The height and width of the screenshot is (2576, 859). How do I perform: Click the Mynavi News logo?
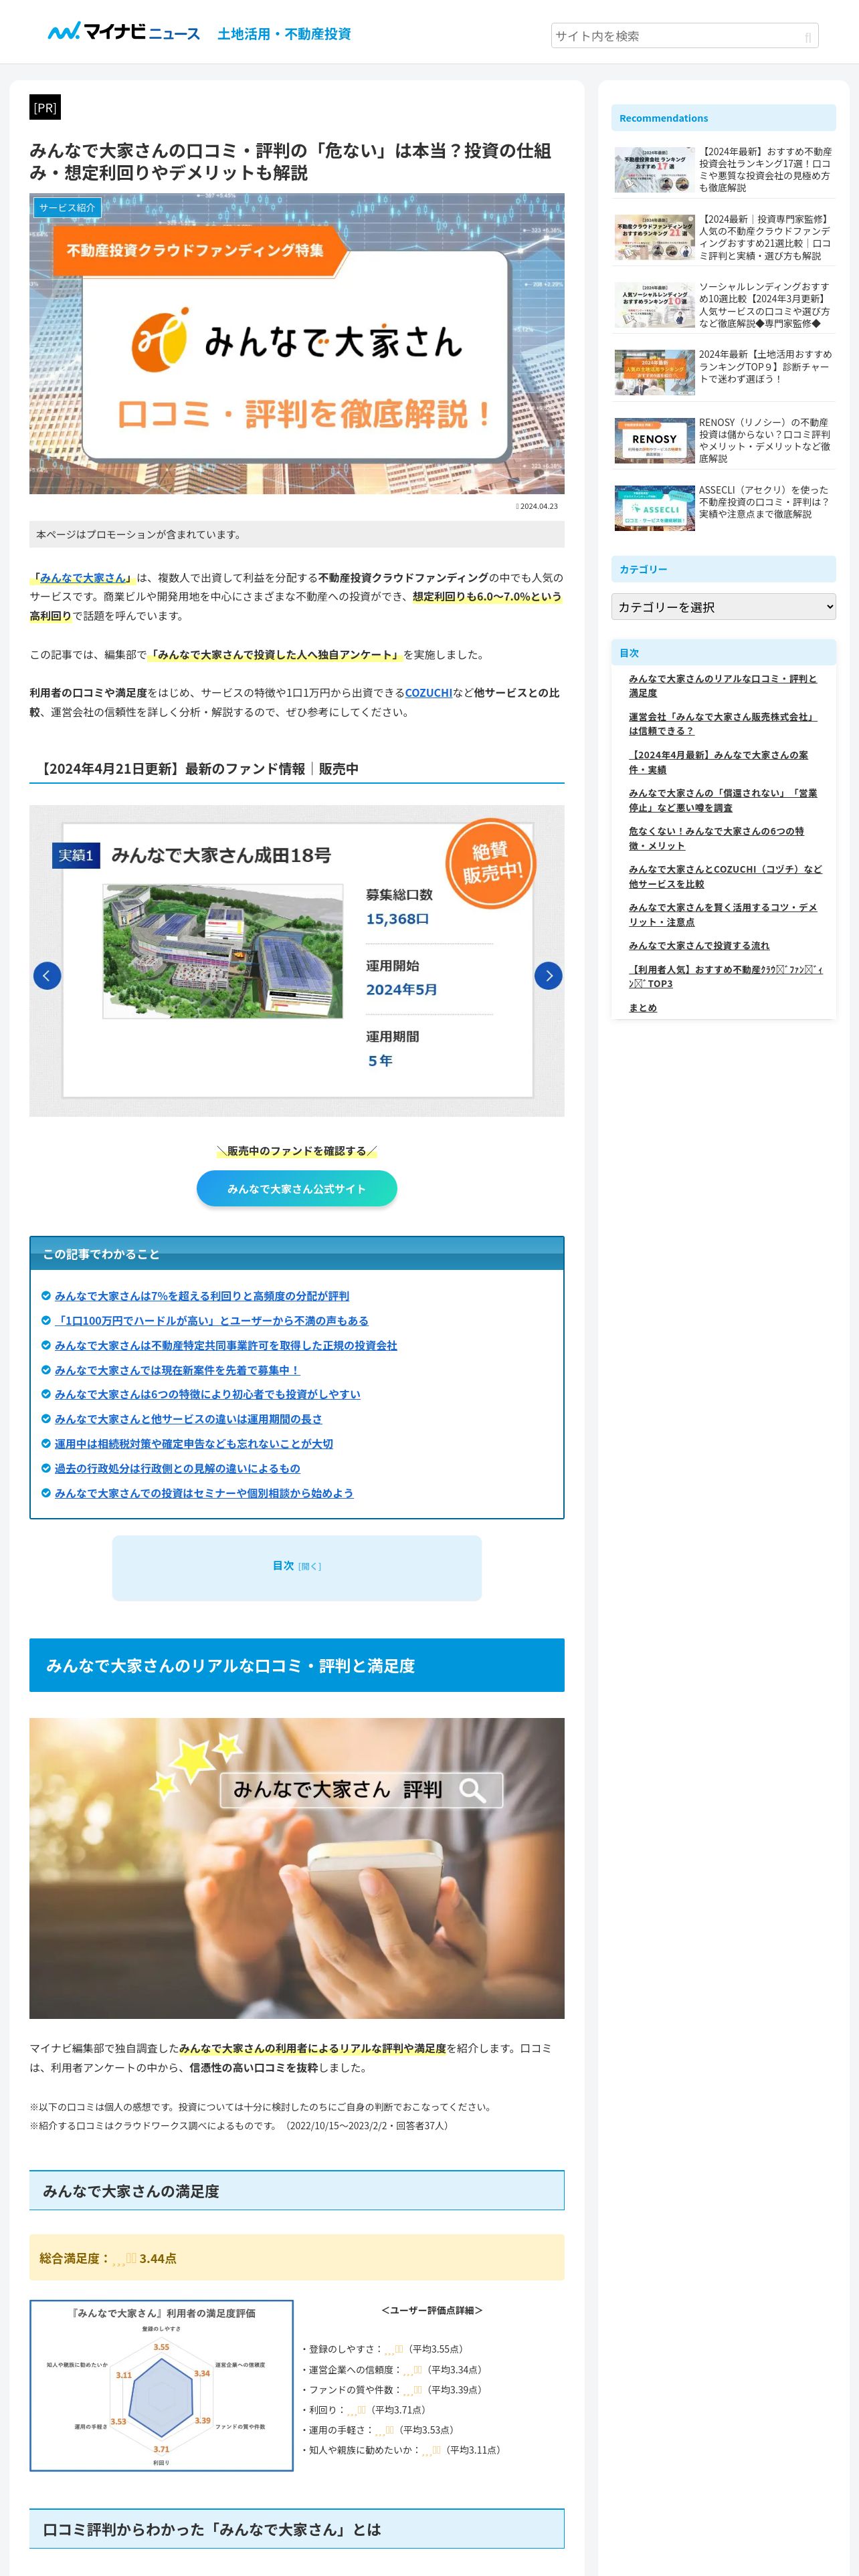[124, 32]
